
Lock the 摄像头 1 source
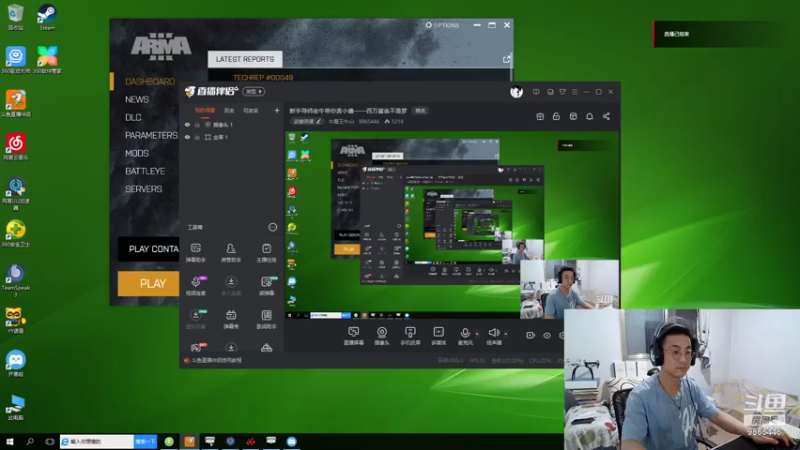click(197, 124)
